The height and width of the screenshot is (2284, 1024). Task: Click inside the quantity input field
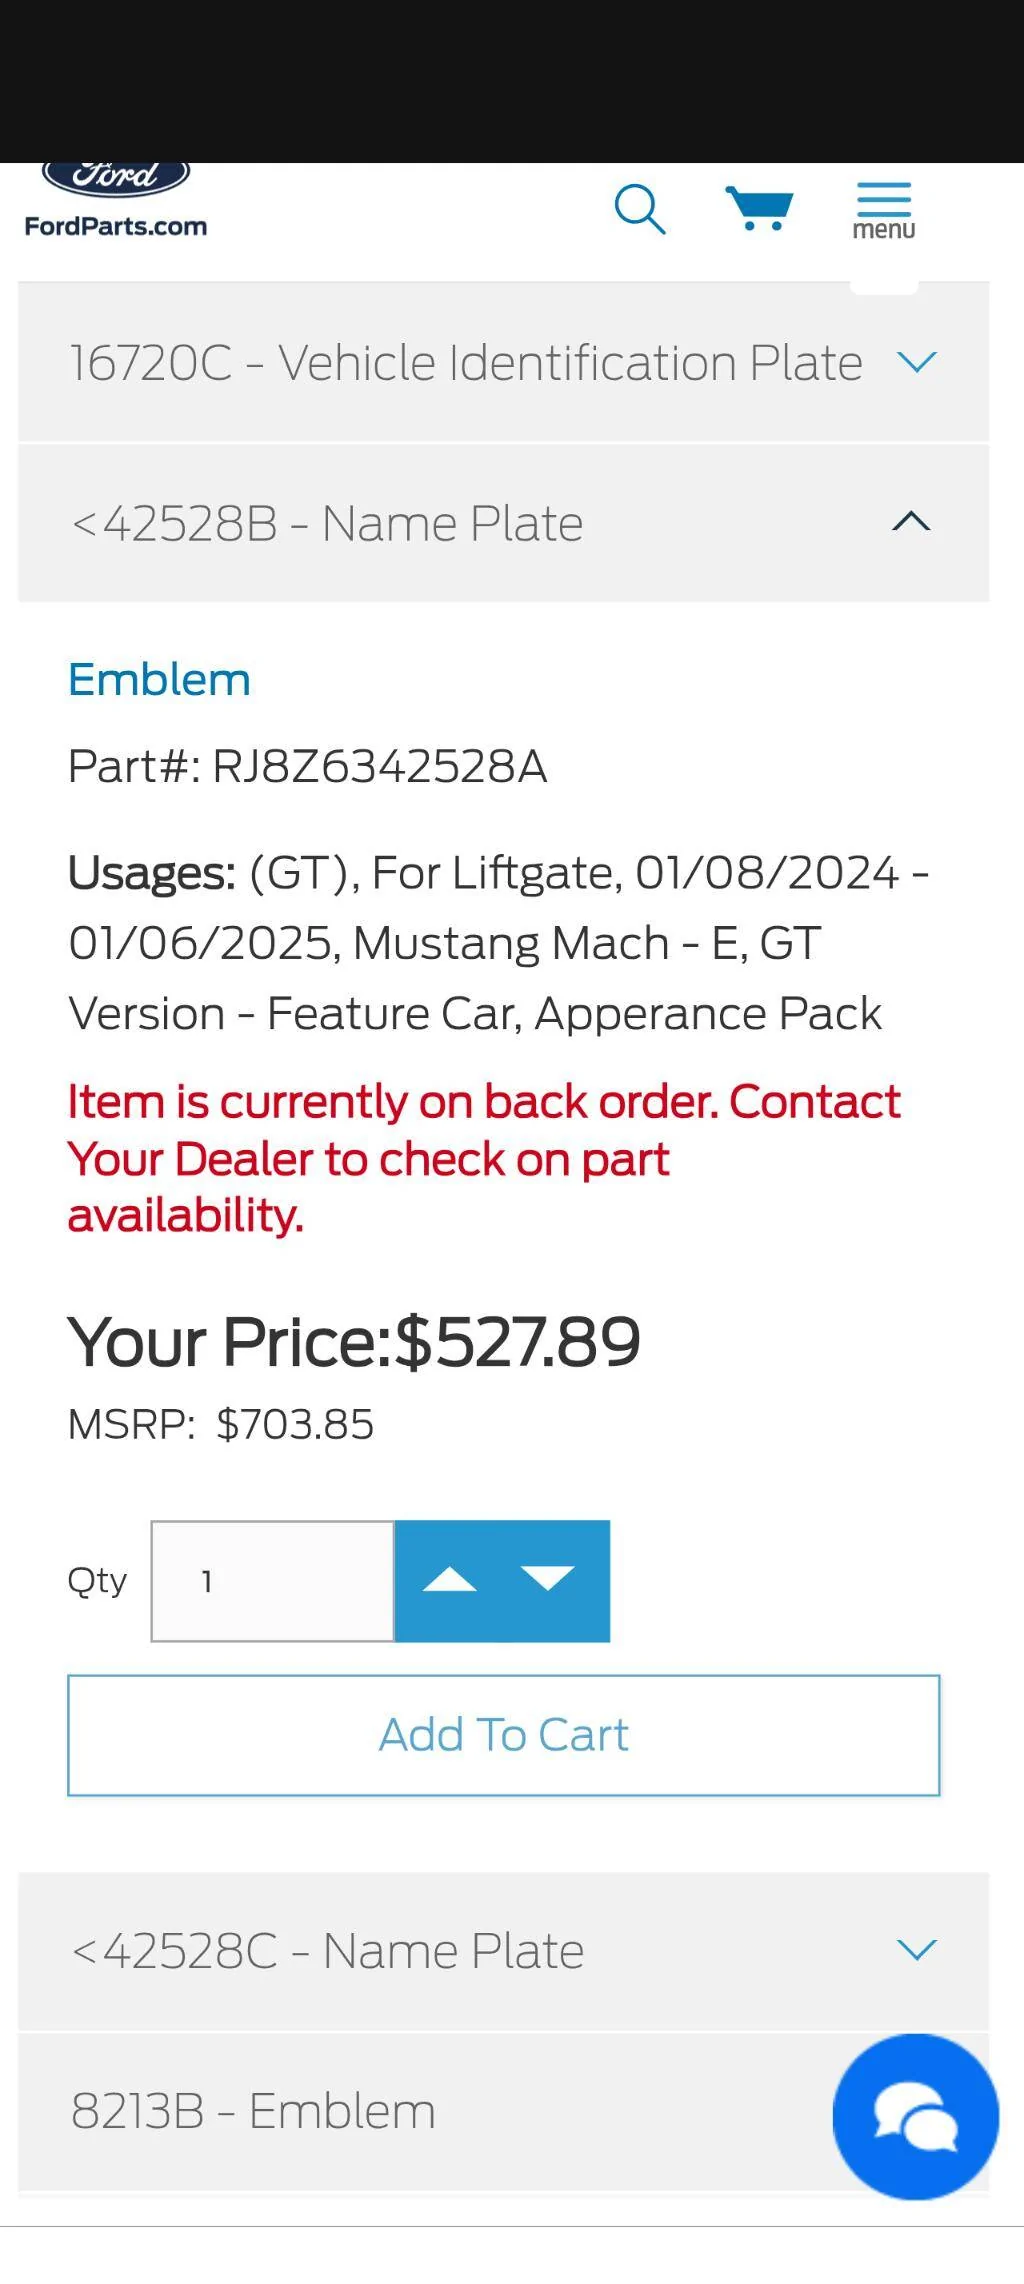point(271,1580)
